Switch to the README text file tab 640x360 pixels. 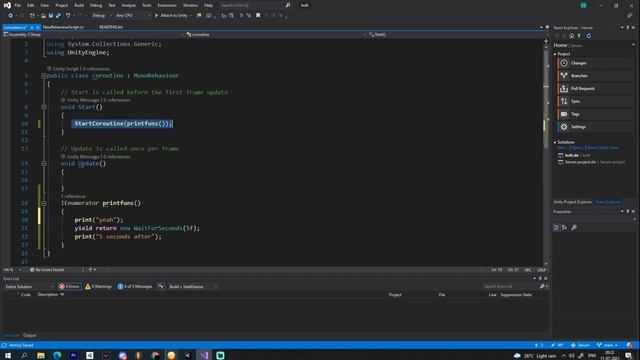pyautogui.click(x=111, y=27)
